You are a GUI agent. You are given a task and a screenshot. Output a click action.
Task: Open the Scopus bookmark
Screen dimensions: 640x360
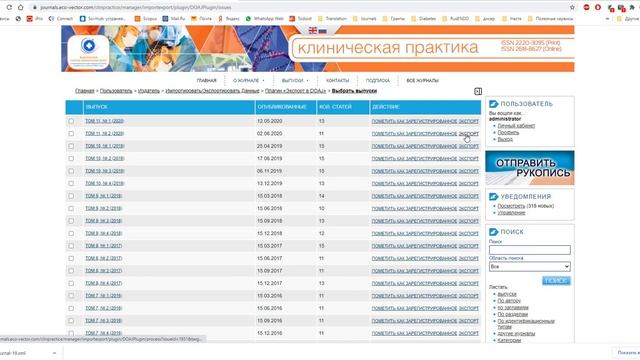coord(146,18)
